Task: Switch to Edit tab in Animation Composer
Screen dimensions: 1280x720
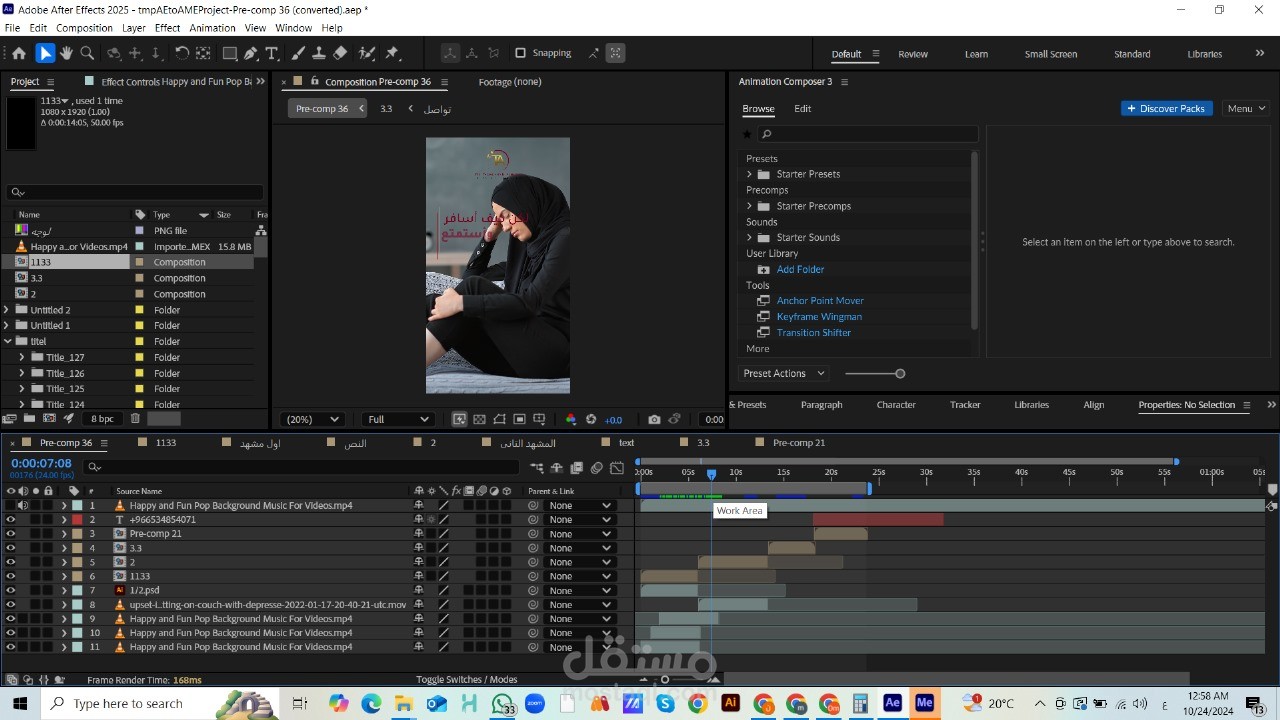Action: (802, 108)
